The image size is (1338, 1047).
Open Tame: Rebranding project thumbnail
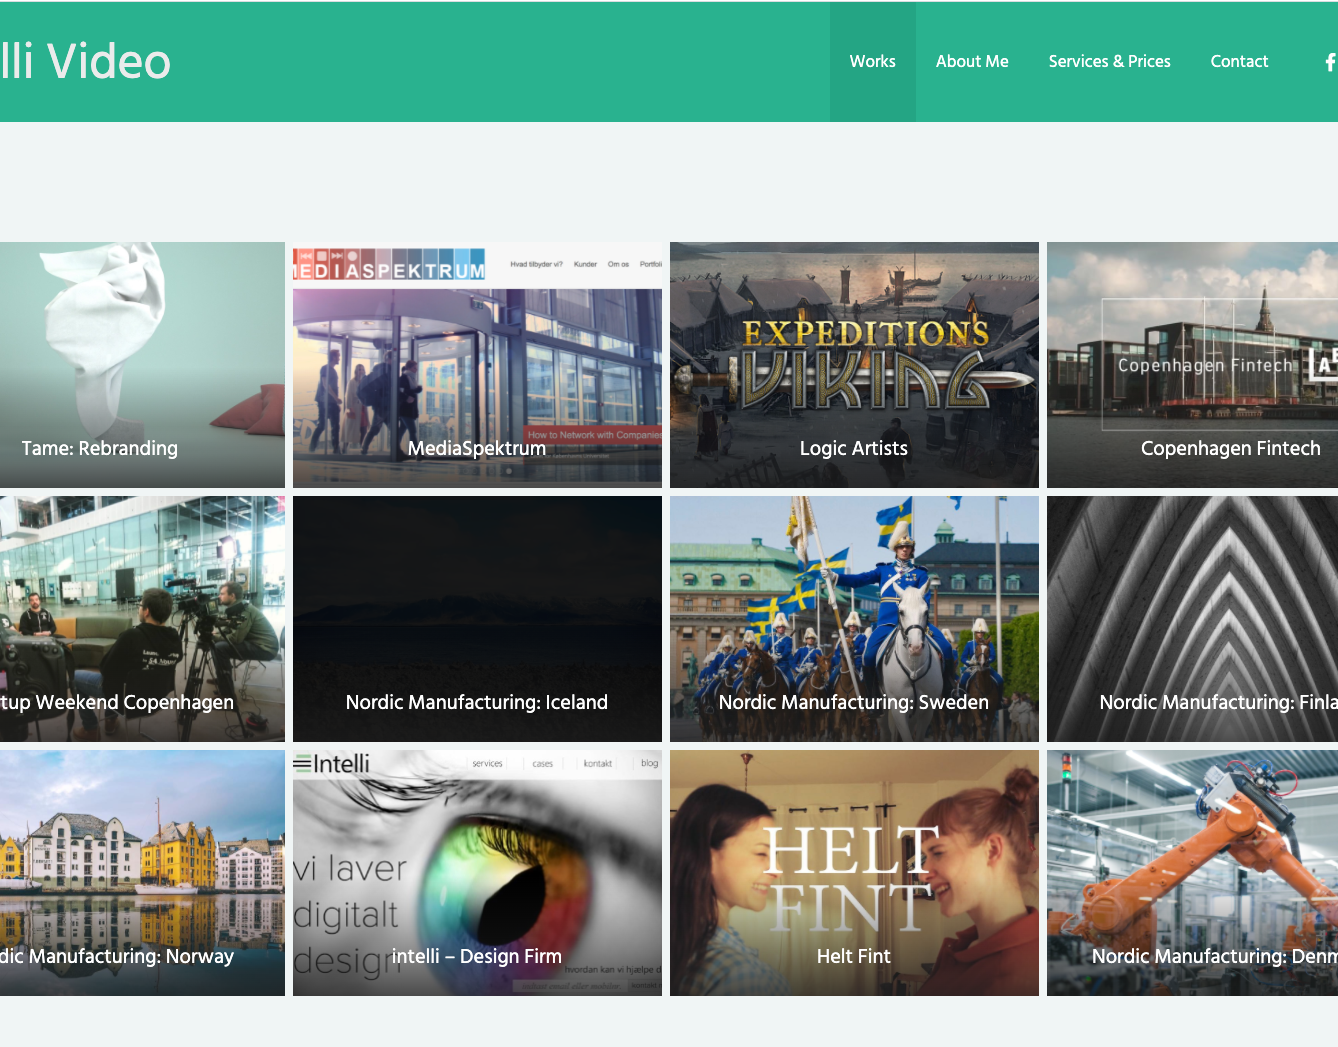click(142, 365)
